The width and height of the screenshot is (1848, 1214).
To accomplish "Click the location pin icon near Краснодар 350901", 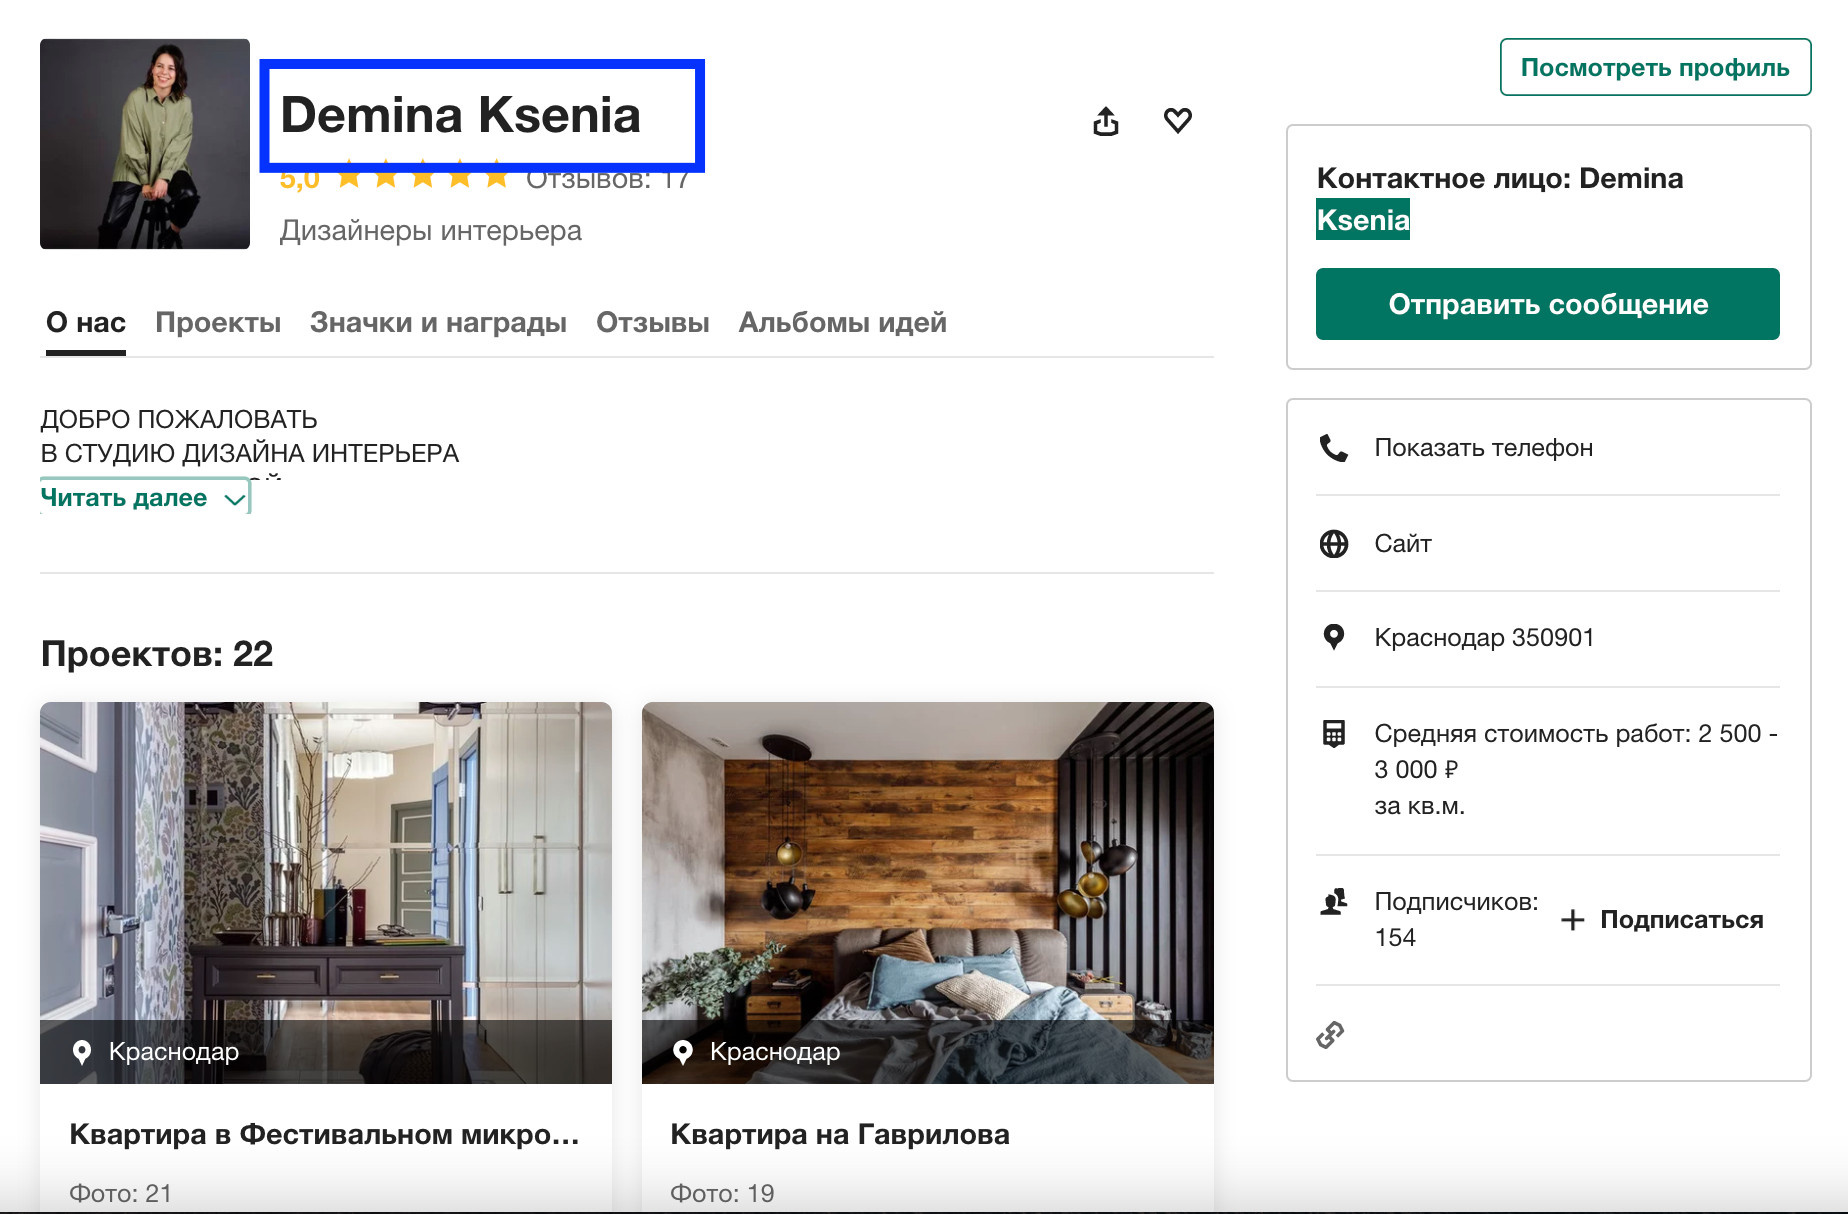I will coord(1335,637).
